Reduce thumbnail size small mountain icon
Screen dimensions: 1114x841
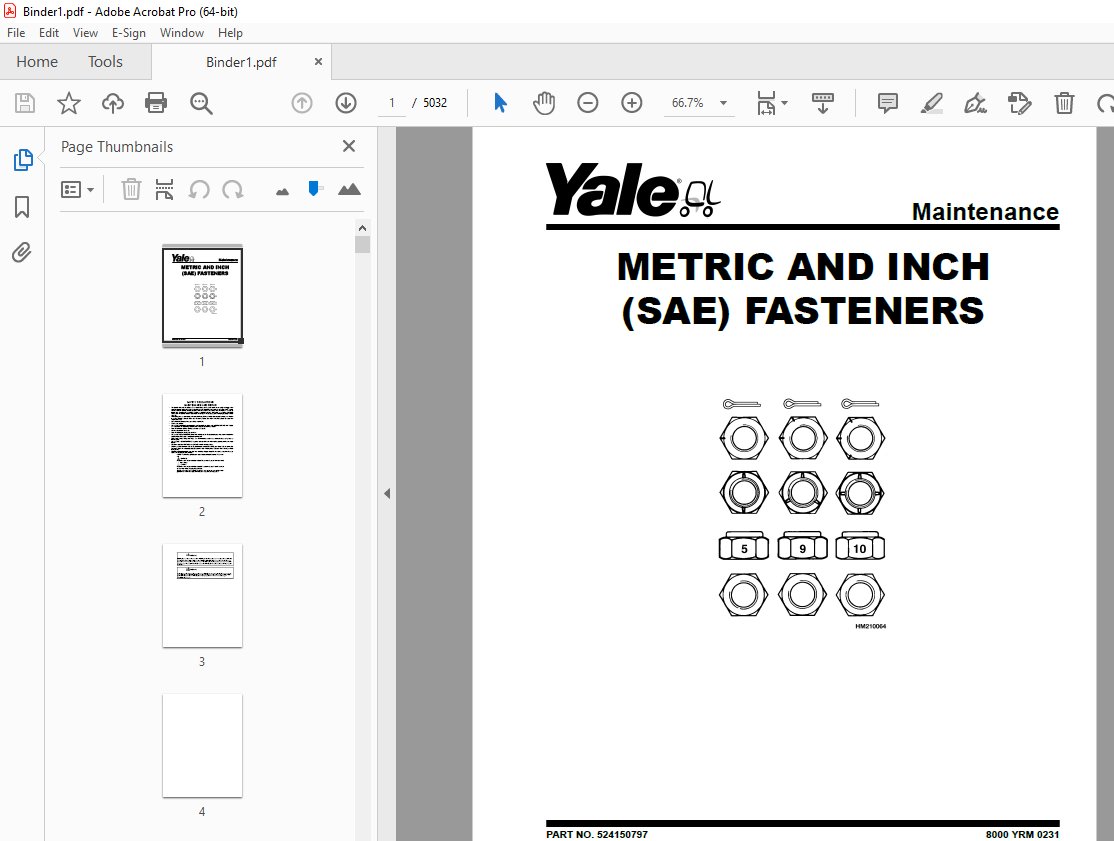pos(282,191)
